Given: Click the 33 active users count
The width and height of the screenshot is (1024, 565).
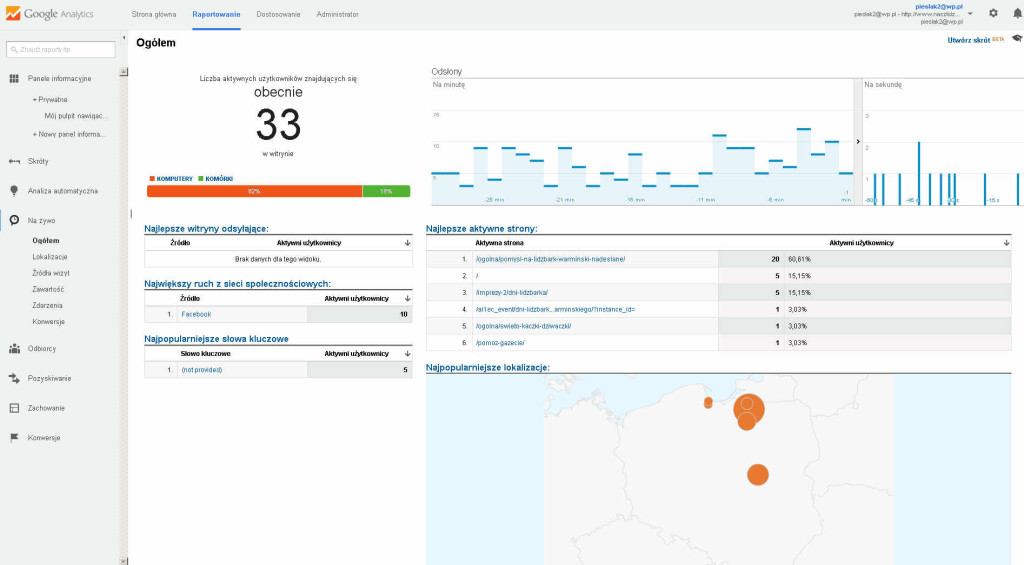Looking at the screenshot, I should point(278,125).
